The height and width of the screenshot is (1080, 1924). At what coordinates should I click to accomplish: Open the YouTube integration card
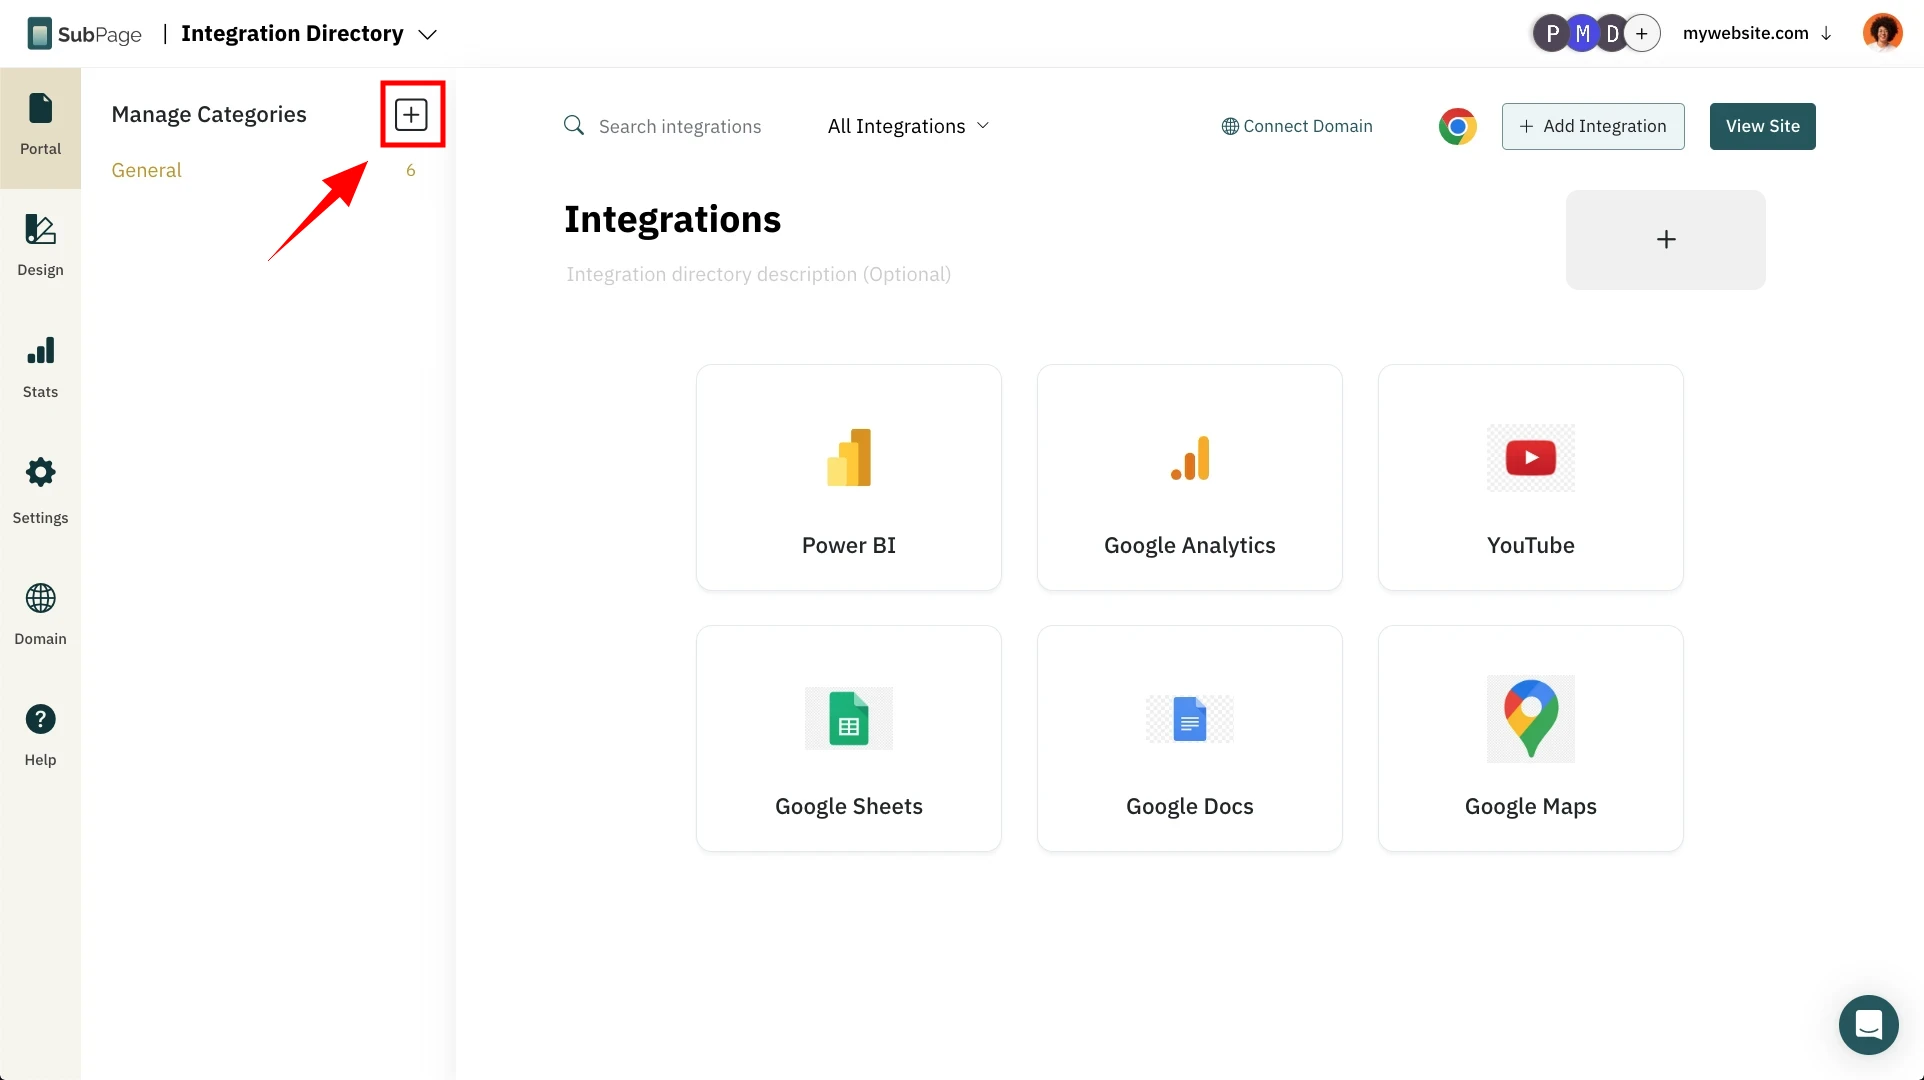[x=1531, y=477]
